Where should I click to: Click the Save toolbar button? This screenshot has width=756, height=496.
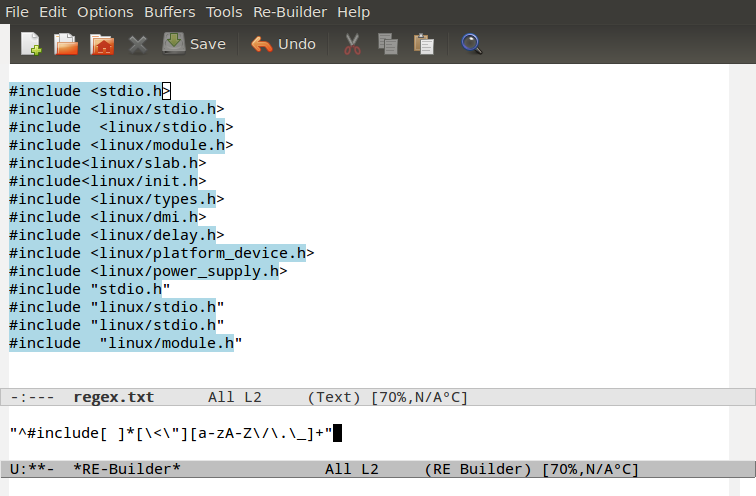(x=194, y=44)
